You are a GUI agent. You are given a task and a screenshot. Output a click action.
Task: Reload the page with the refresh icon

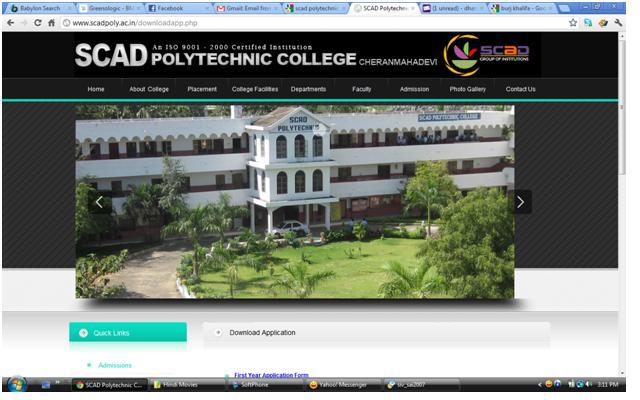pos(38,23)
